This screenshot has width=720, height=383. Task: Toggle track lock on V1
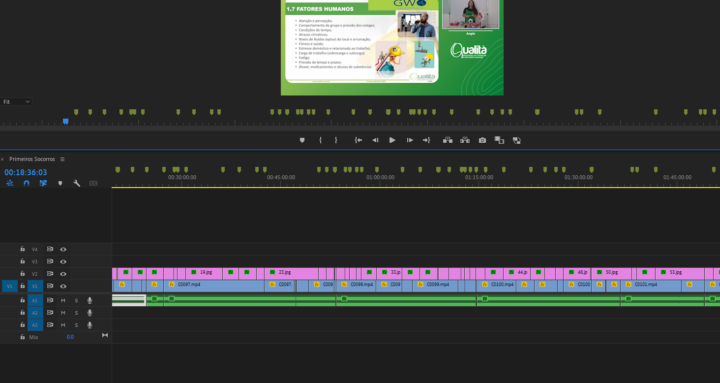[x=22, y=286]
